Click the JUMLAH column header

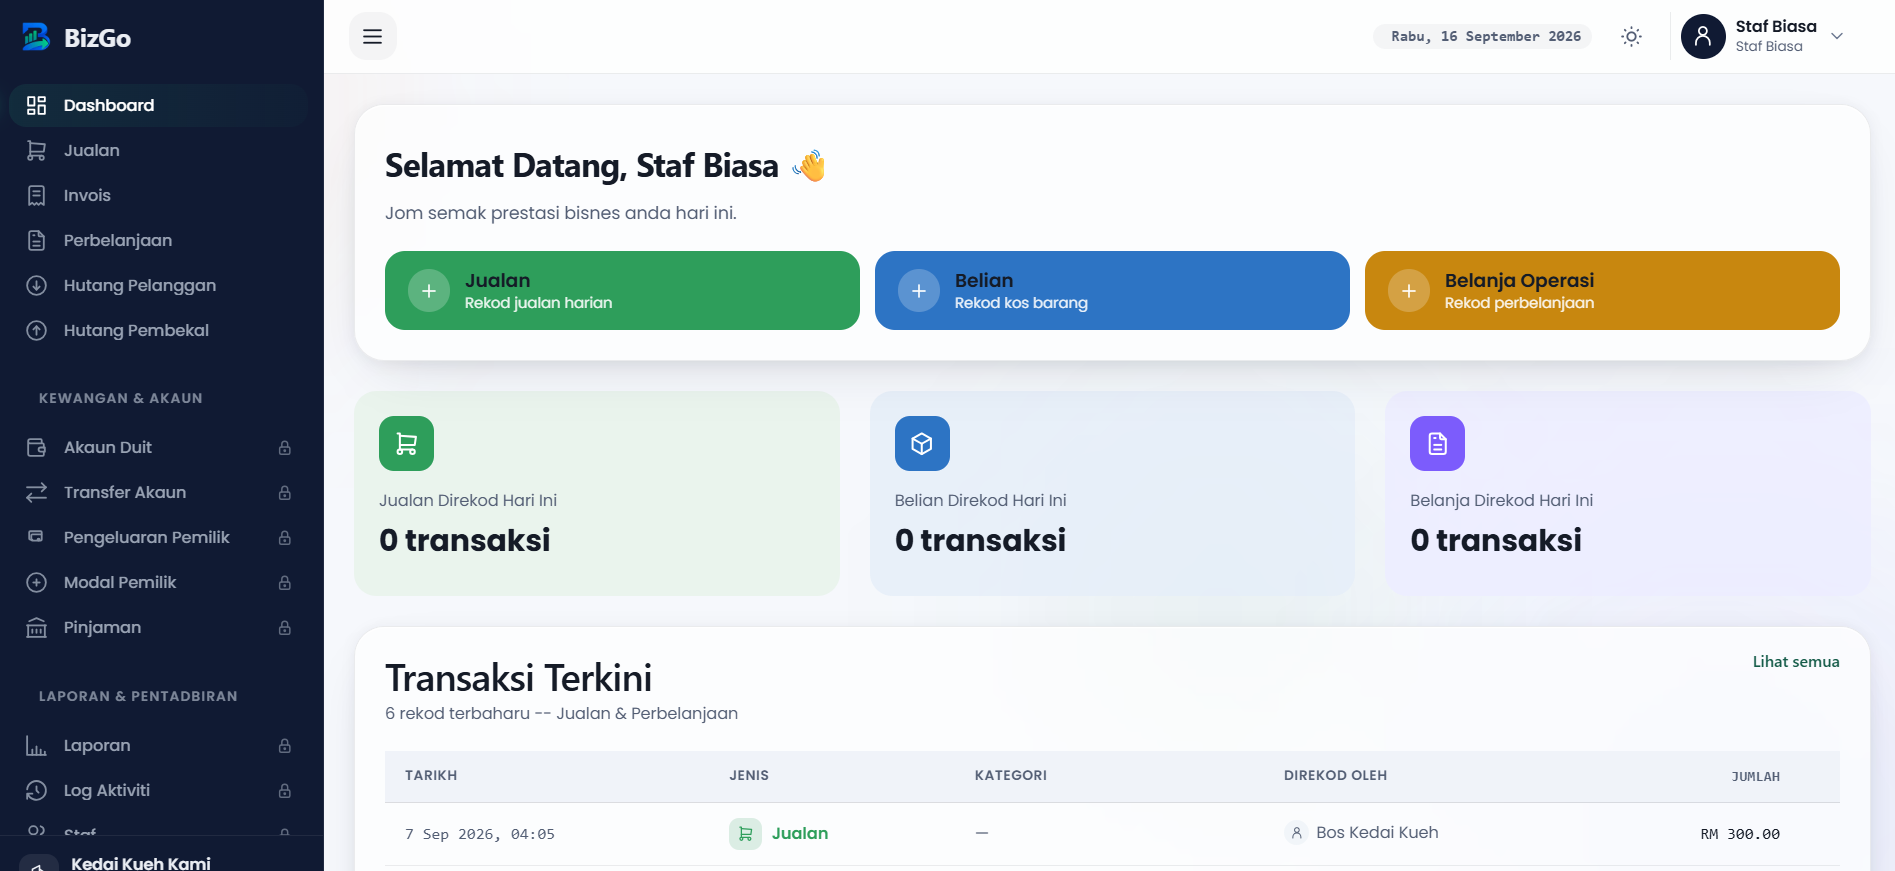coord(1756,776)
